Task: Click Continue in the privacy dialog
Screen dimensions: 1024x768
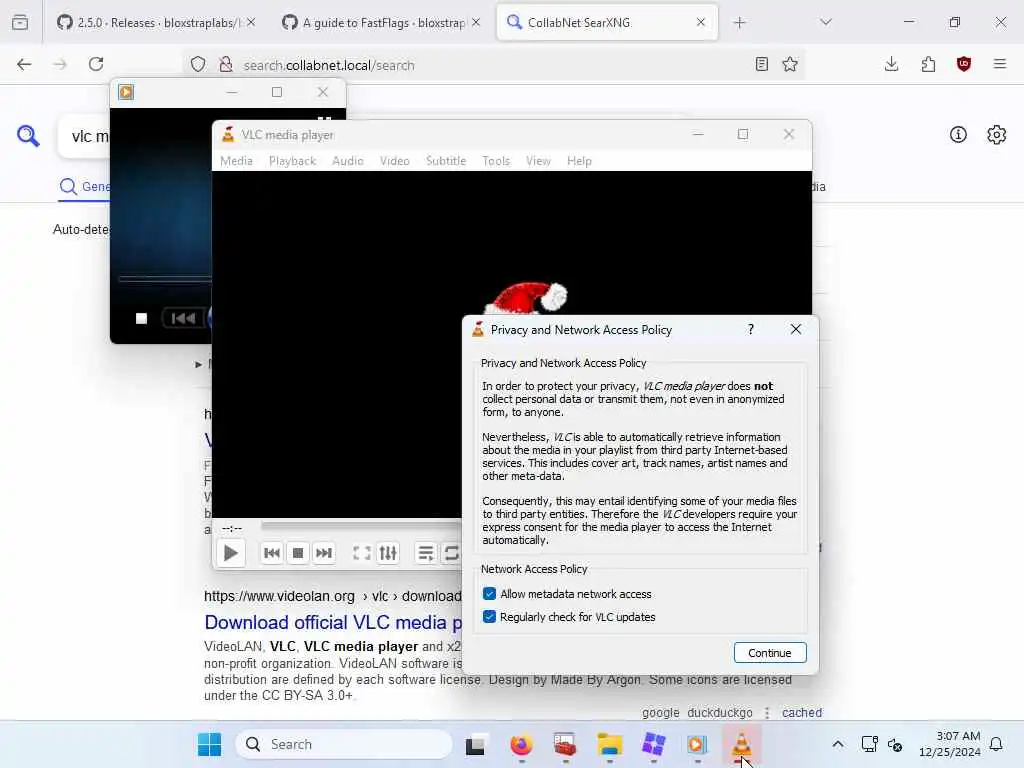Action: (x=770, y=652)
